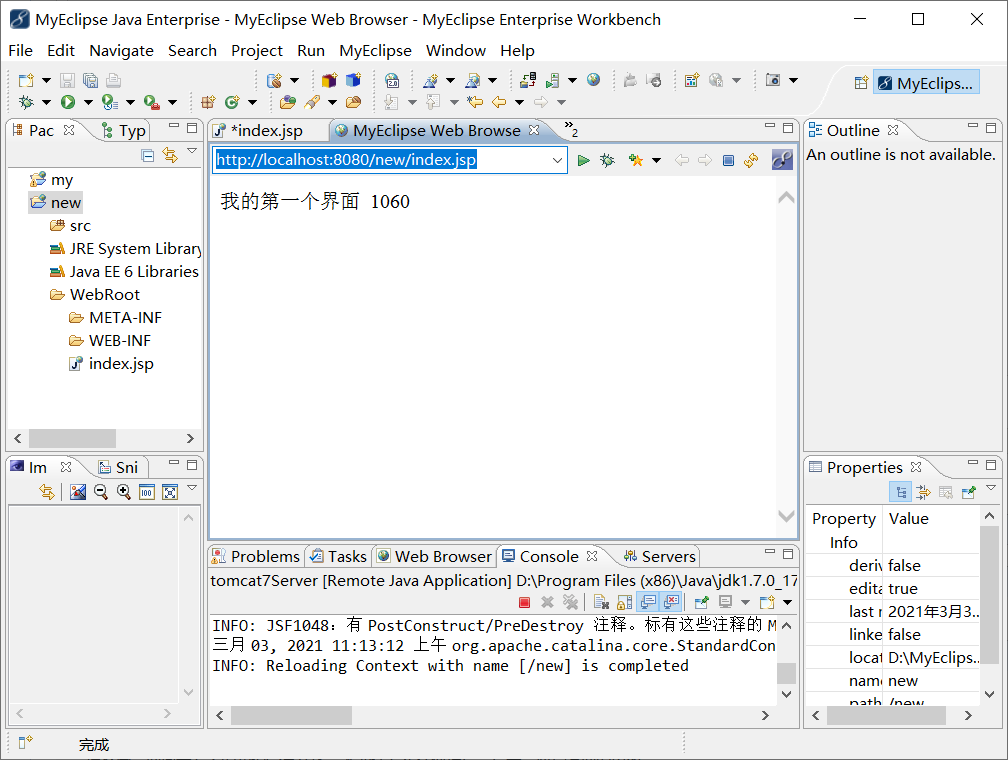Click the Debug bug icon in main toolbar
The height and width of the screenshot is (760, 1008).
(26, 102)
